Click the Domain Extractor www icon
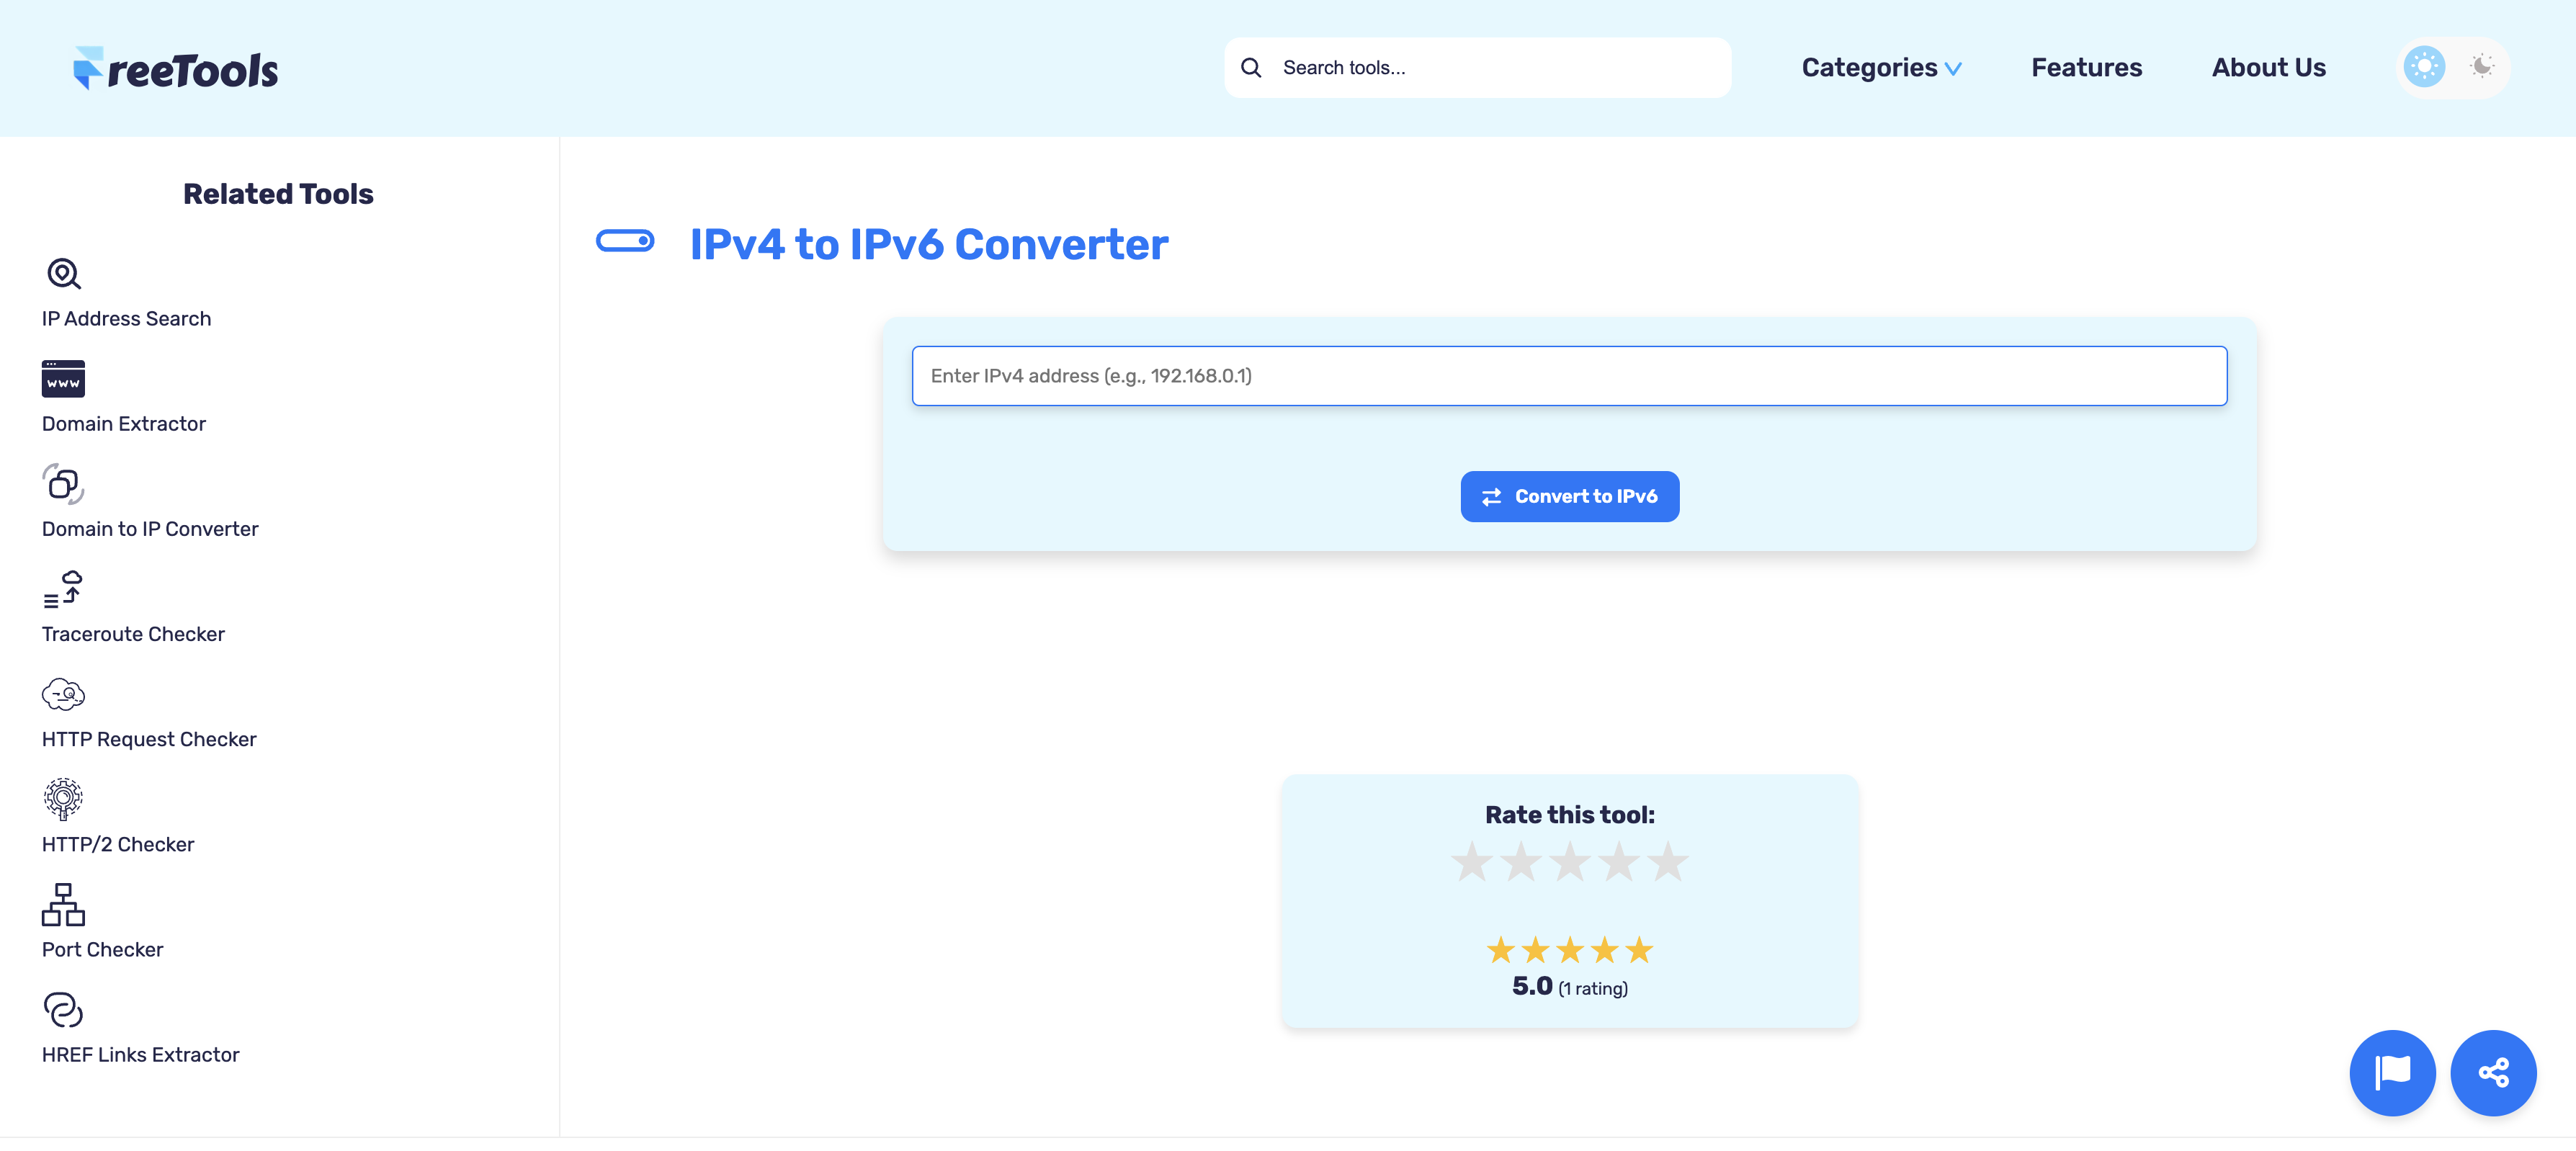Image resolution: width=2576 pixels, height=1151 pixels. 63,379
